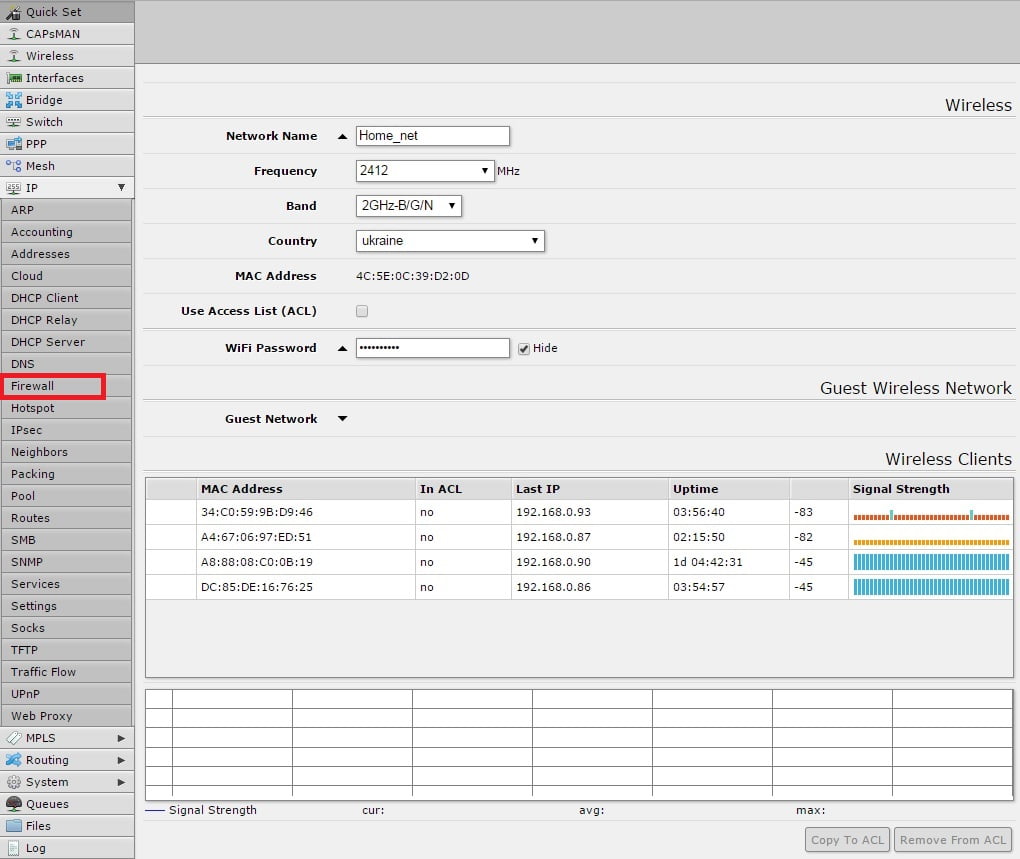The image size is (1020, 859).
Task: Collapse the IP menu arrow
Action: click(121, 187)
